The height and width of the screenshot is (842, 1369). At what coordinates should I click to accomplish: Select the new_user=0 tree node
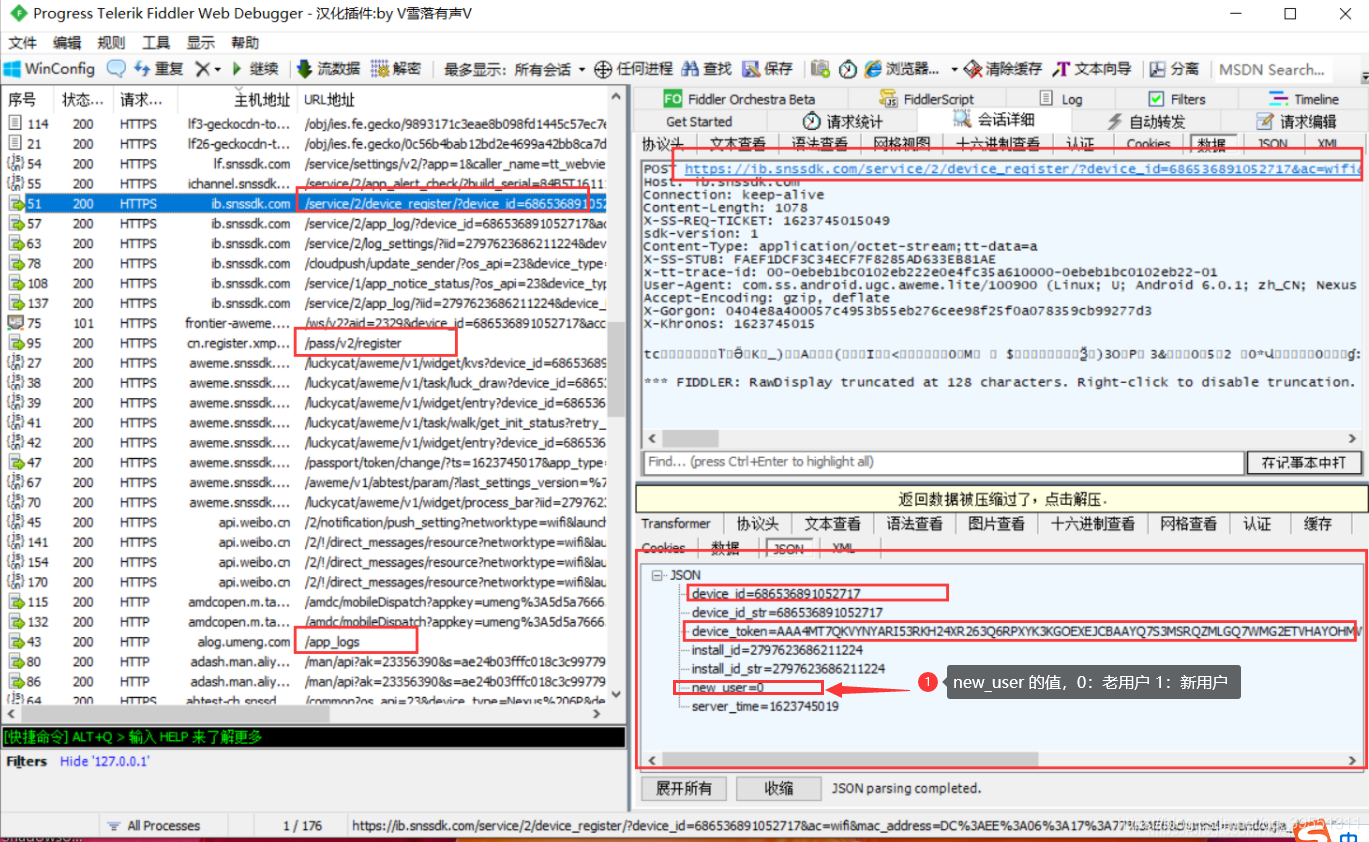pyautogui.click(x=727, y=688)
